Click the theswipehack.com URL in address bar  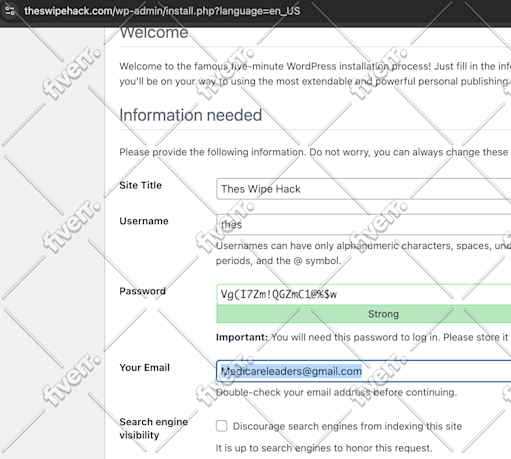pyautogui.click(x=162, y=11)
